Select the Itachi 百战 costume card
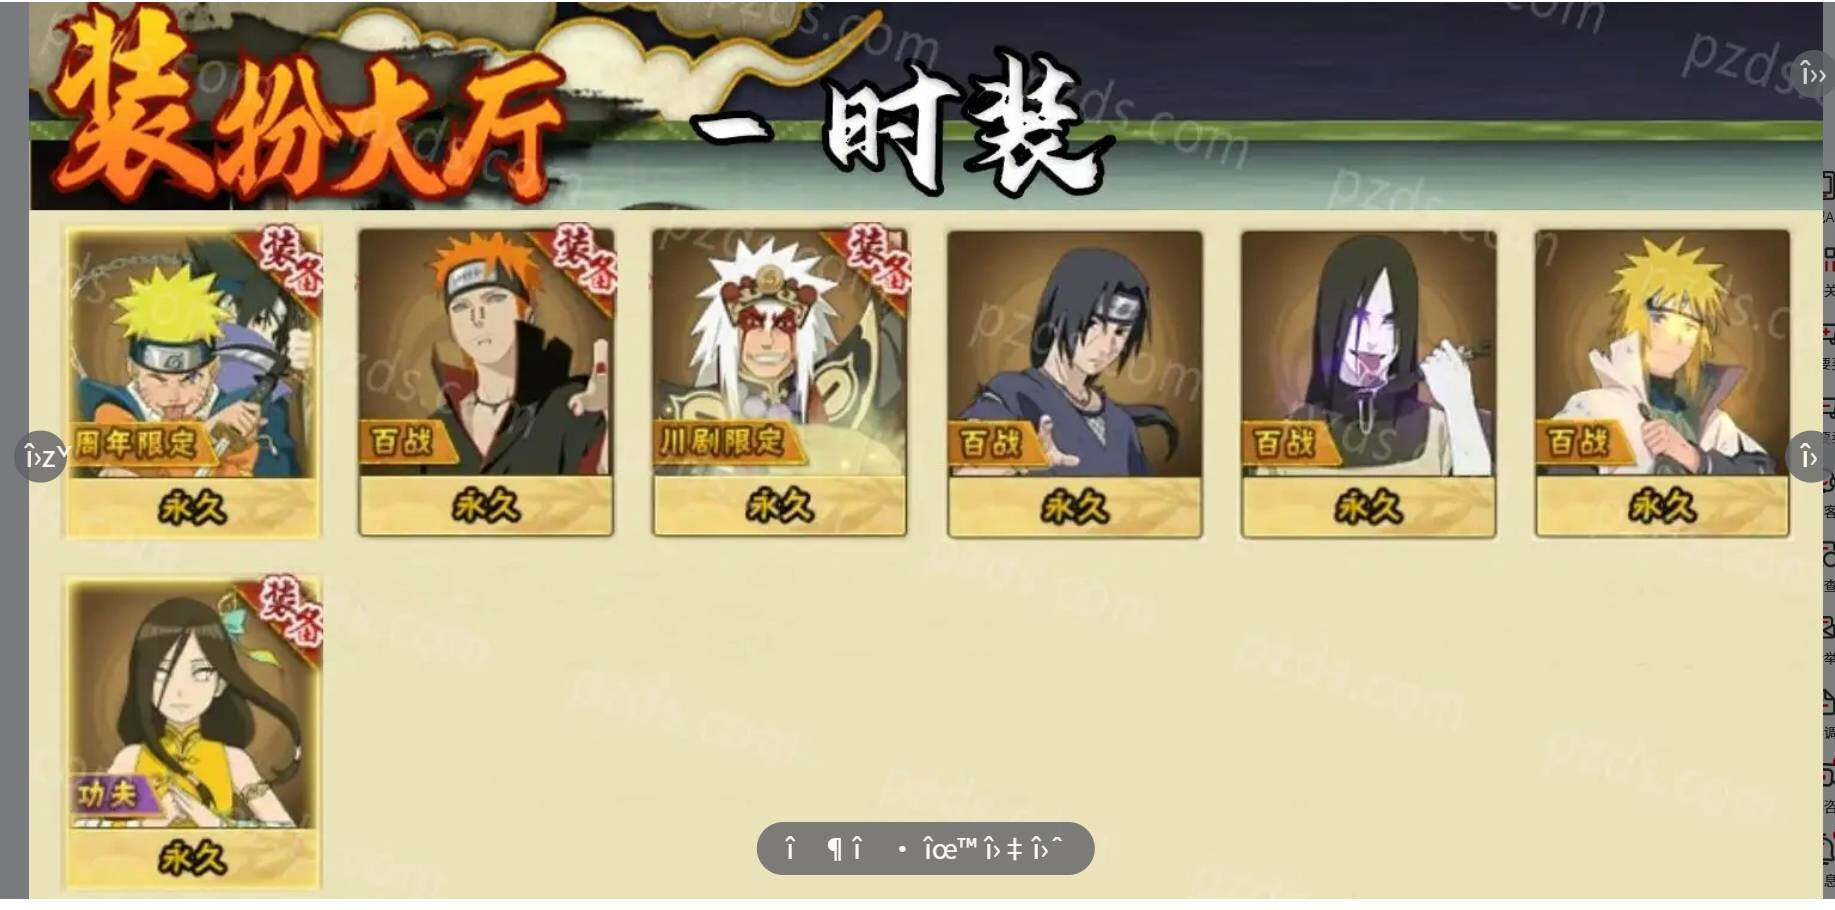The height and width of the screenshot is (910, 1835). pyautogui.click(x=1075, y=384)
